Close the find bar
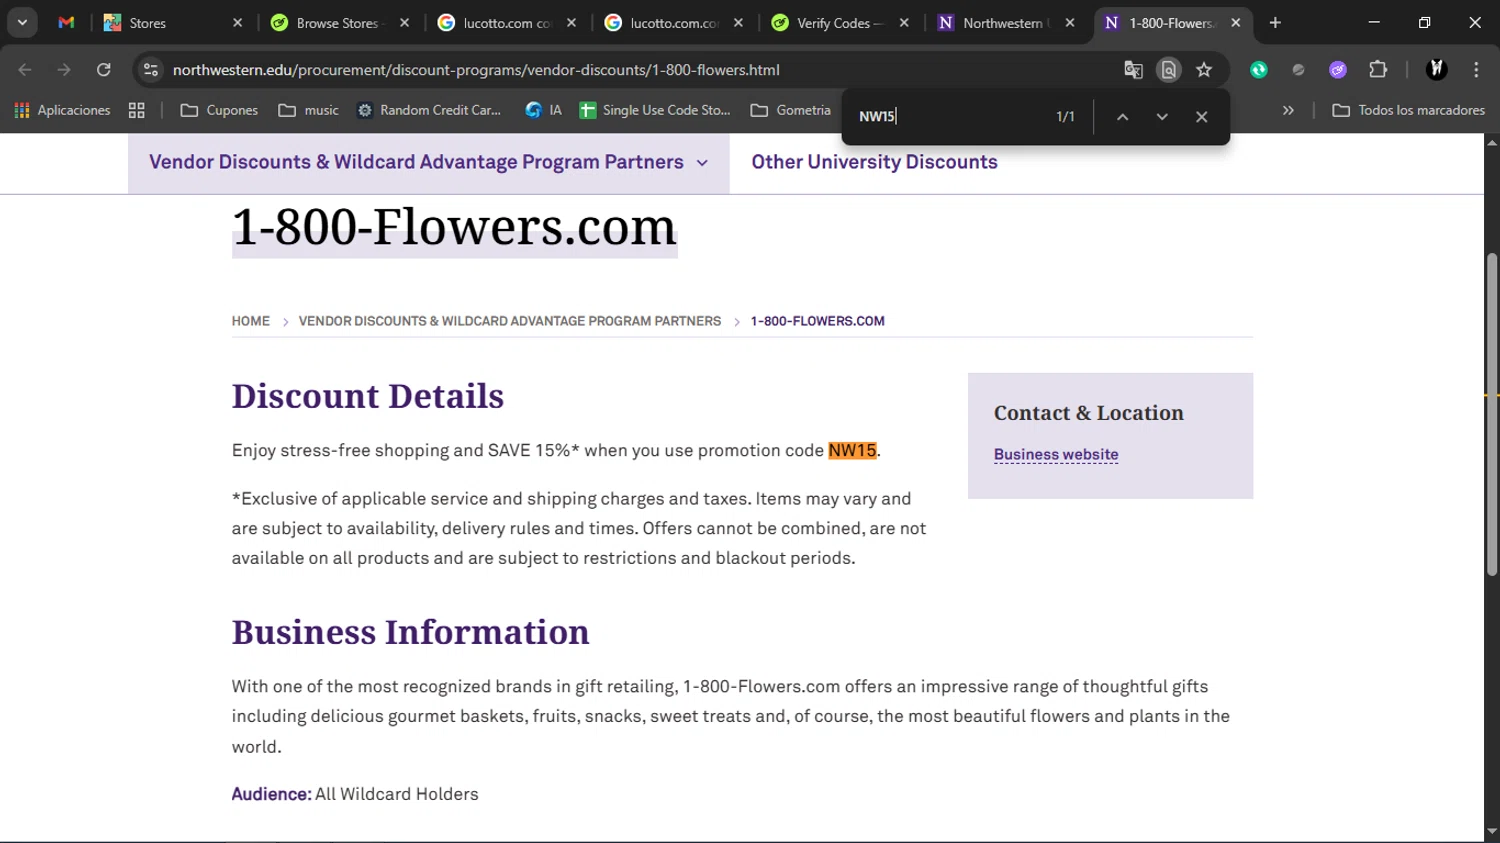The width and height of the screenshot is (1500, 843). (1202, 116)
